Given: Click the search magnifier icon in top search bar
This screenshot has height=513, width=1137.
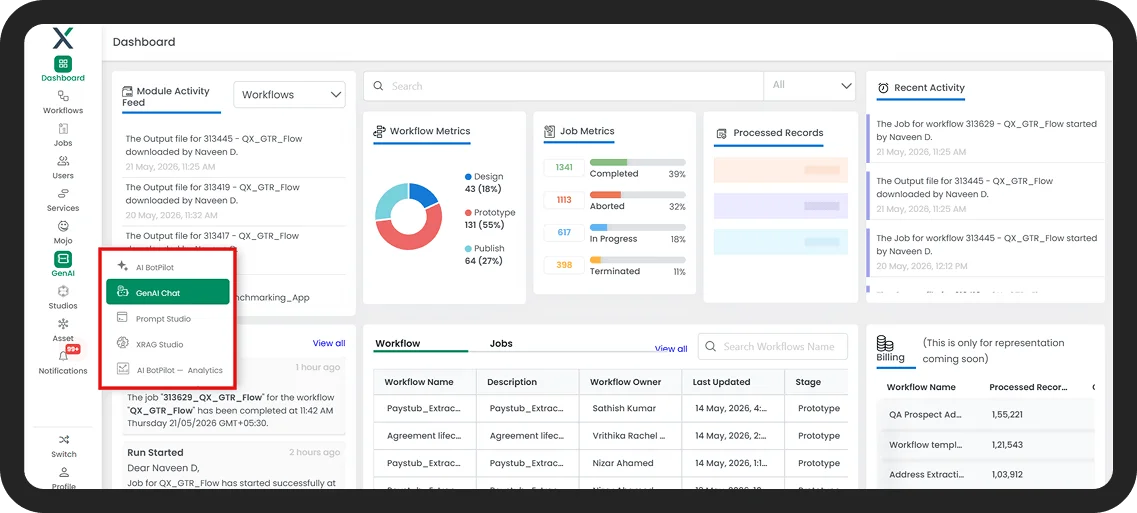Looking at the screenshot, I should tap(379, 86).
